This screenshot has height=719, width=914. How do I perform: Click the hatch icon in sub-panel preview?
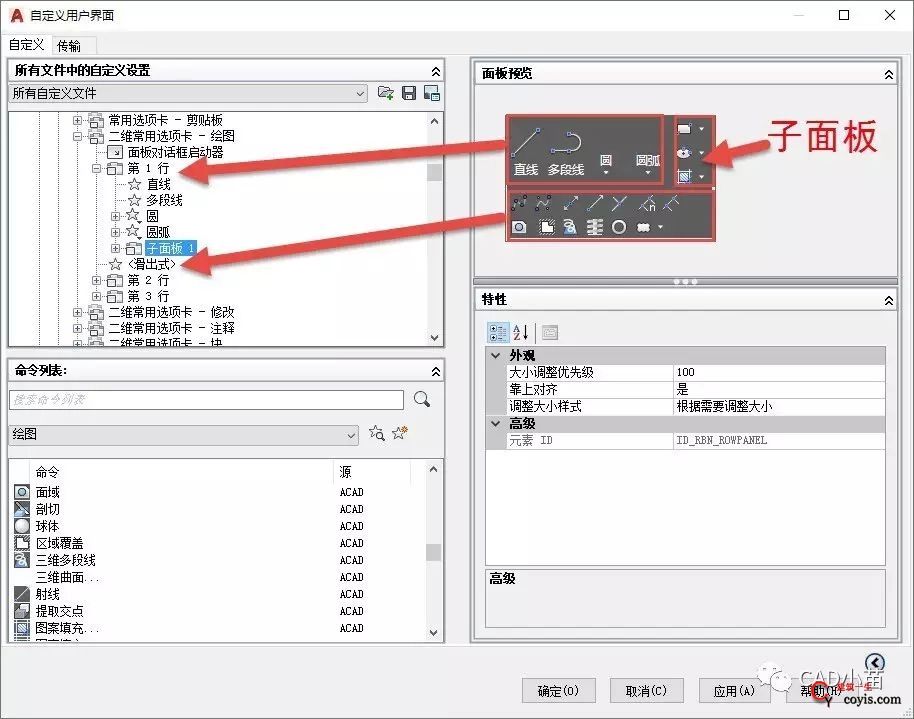click(x=685, y=176)
